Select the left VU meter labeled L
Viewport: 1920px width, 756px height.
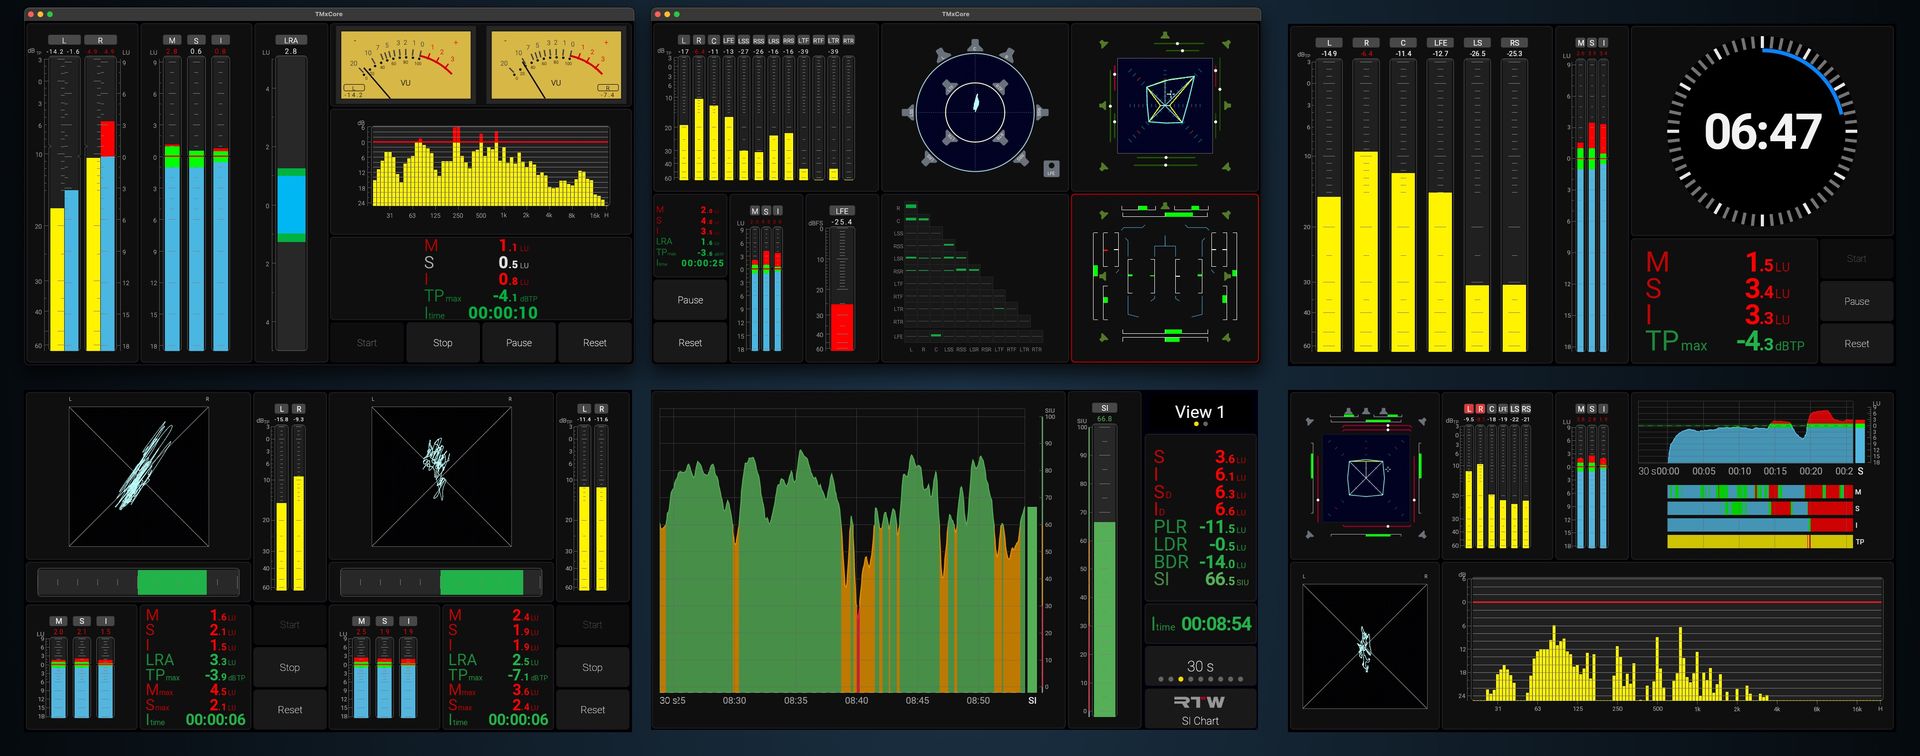405,66
